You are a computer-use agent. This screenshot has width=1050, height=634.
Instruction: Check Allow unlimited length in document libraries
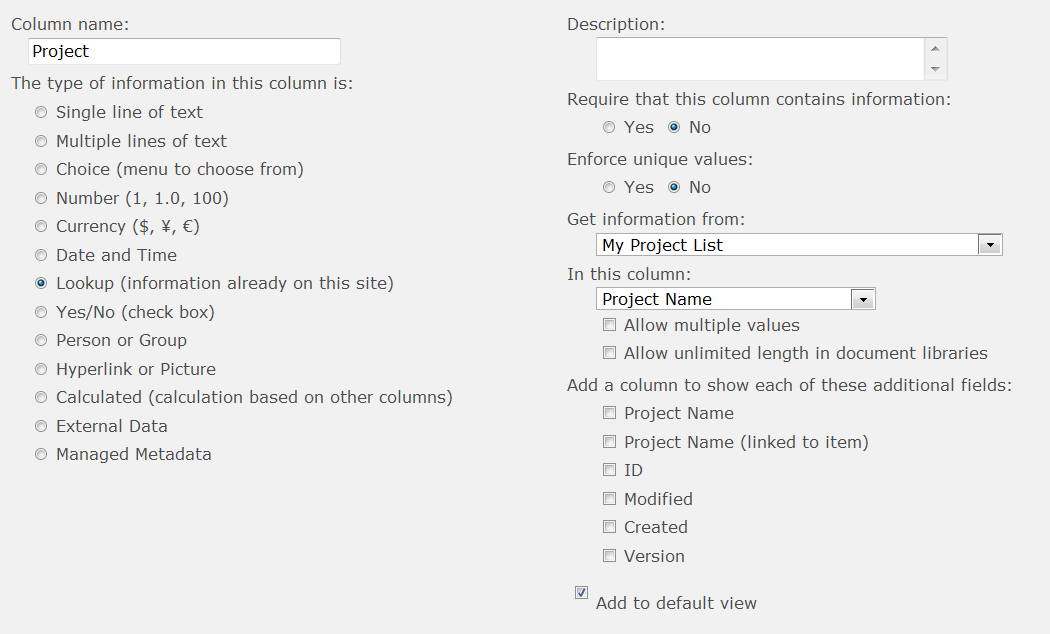(x=609, y=354)
